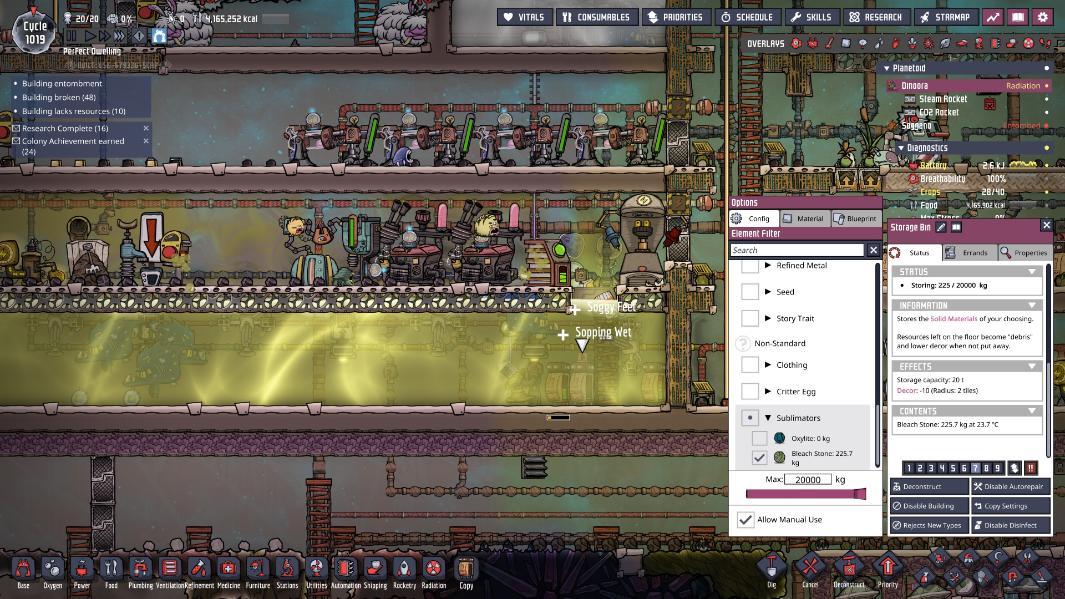Switch to the Blueprint tab

[855, 219]
